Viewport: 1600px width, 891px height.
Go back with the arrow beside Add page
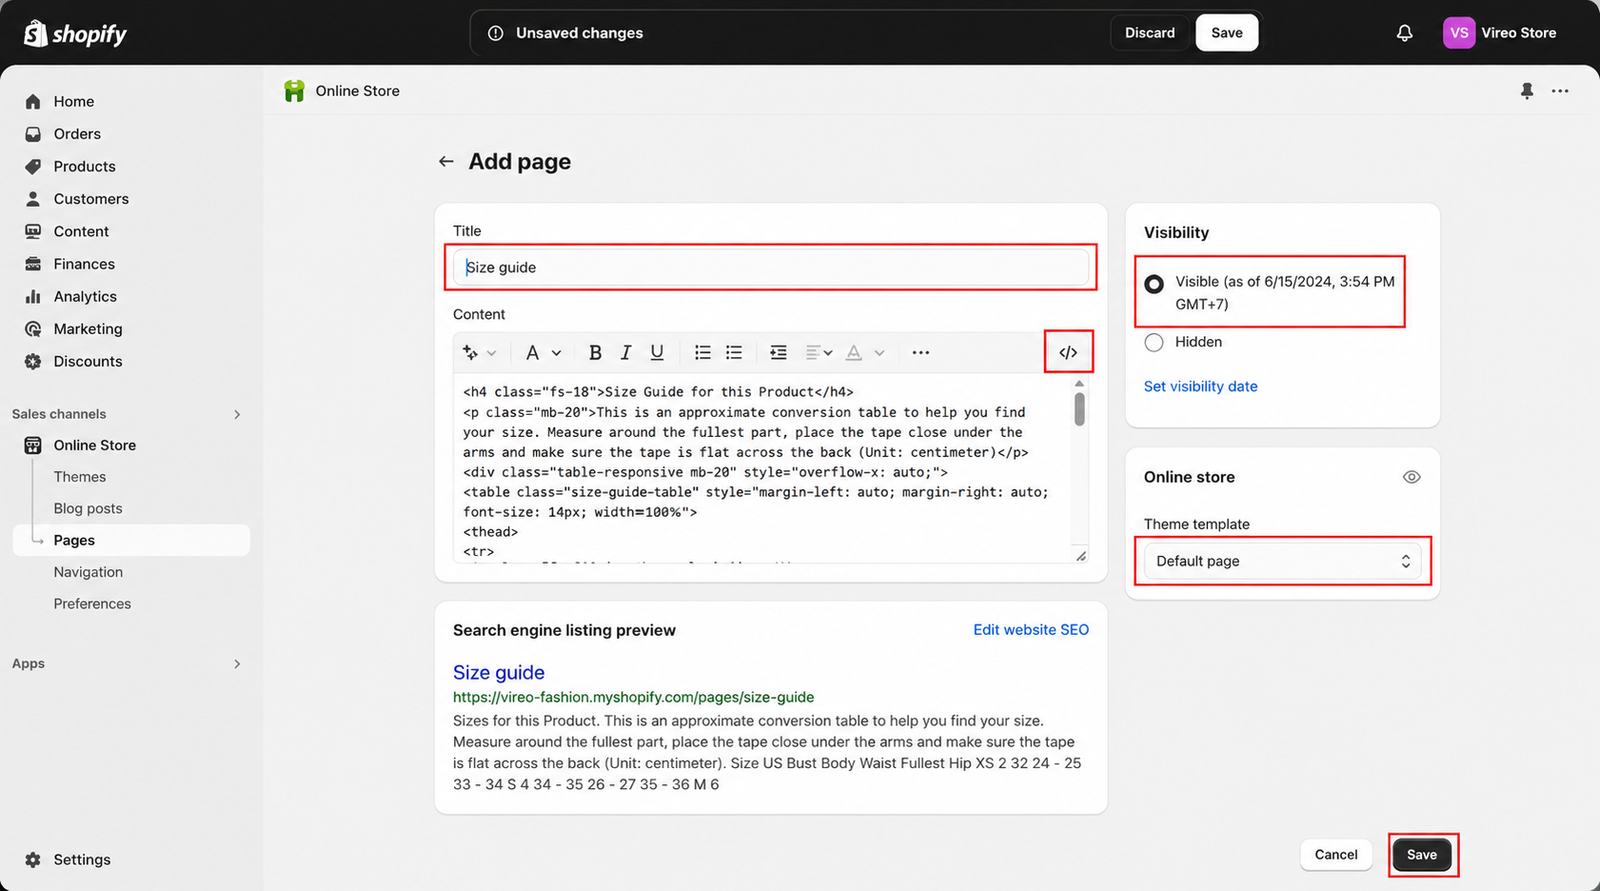point(446,161)
